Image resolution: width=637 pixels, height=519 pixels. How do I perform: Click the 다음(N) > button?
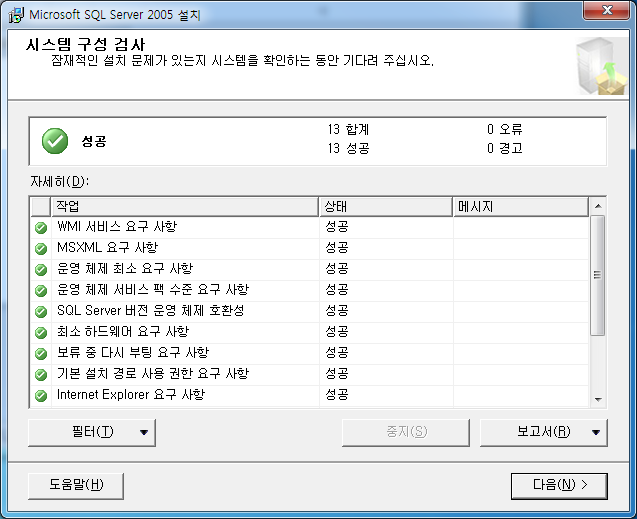(559, 486)
